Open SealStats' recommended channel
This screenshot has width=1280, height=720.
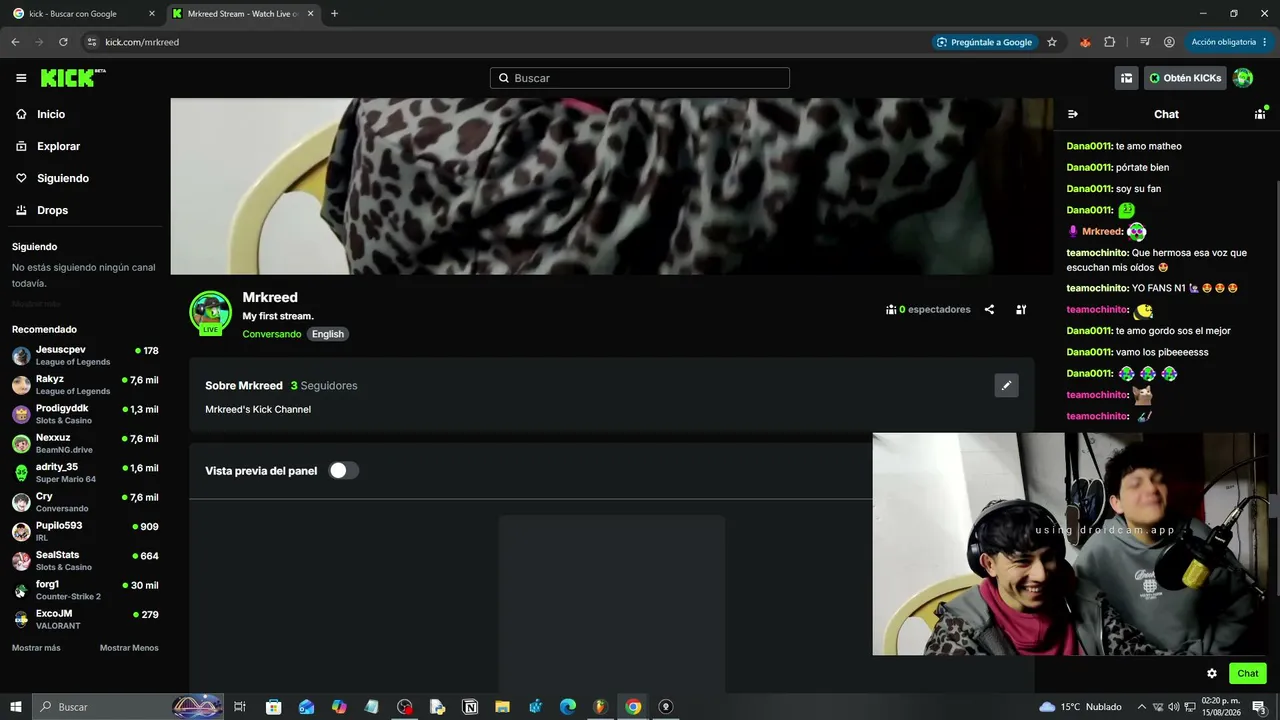click(85, 561)
